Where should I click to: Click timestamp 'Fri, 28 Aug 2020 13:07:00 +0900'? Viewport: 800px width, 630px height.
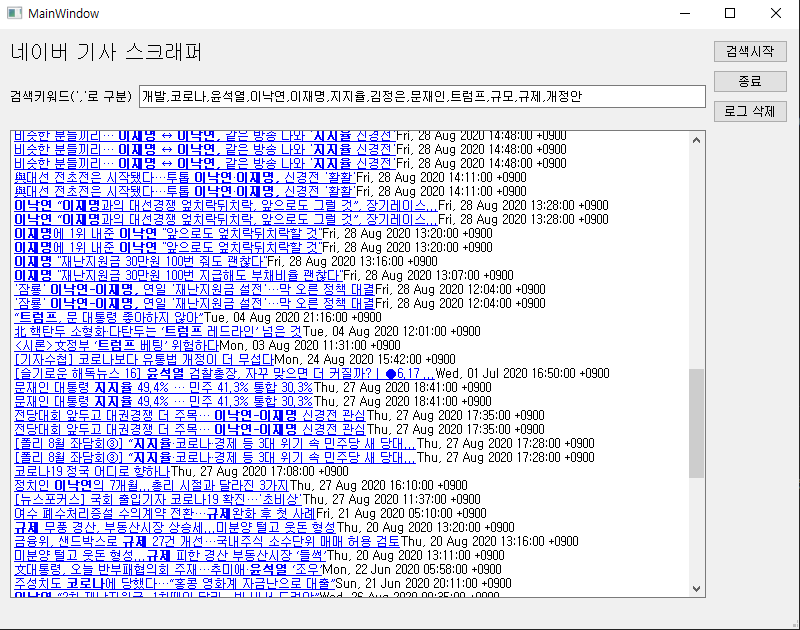tap(429, 275)
